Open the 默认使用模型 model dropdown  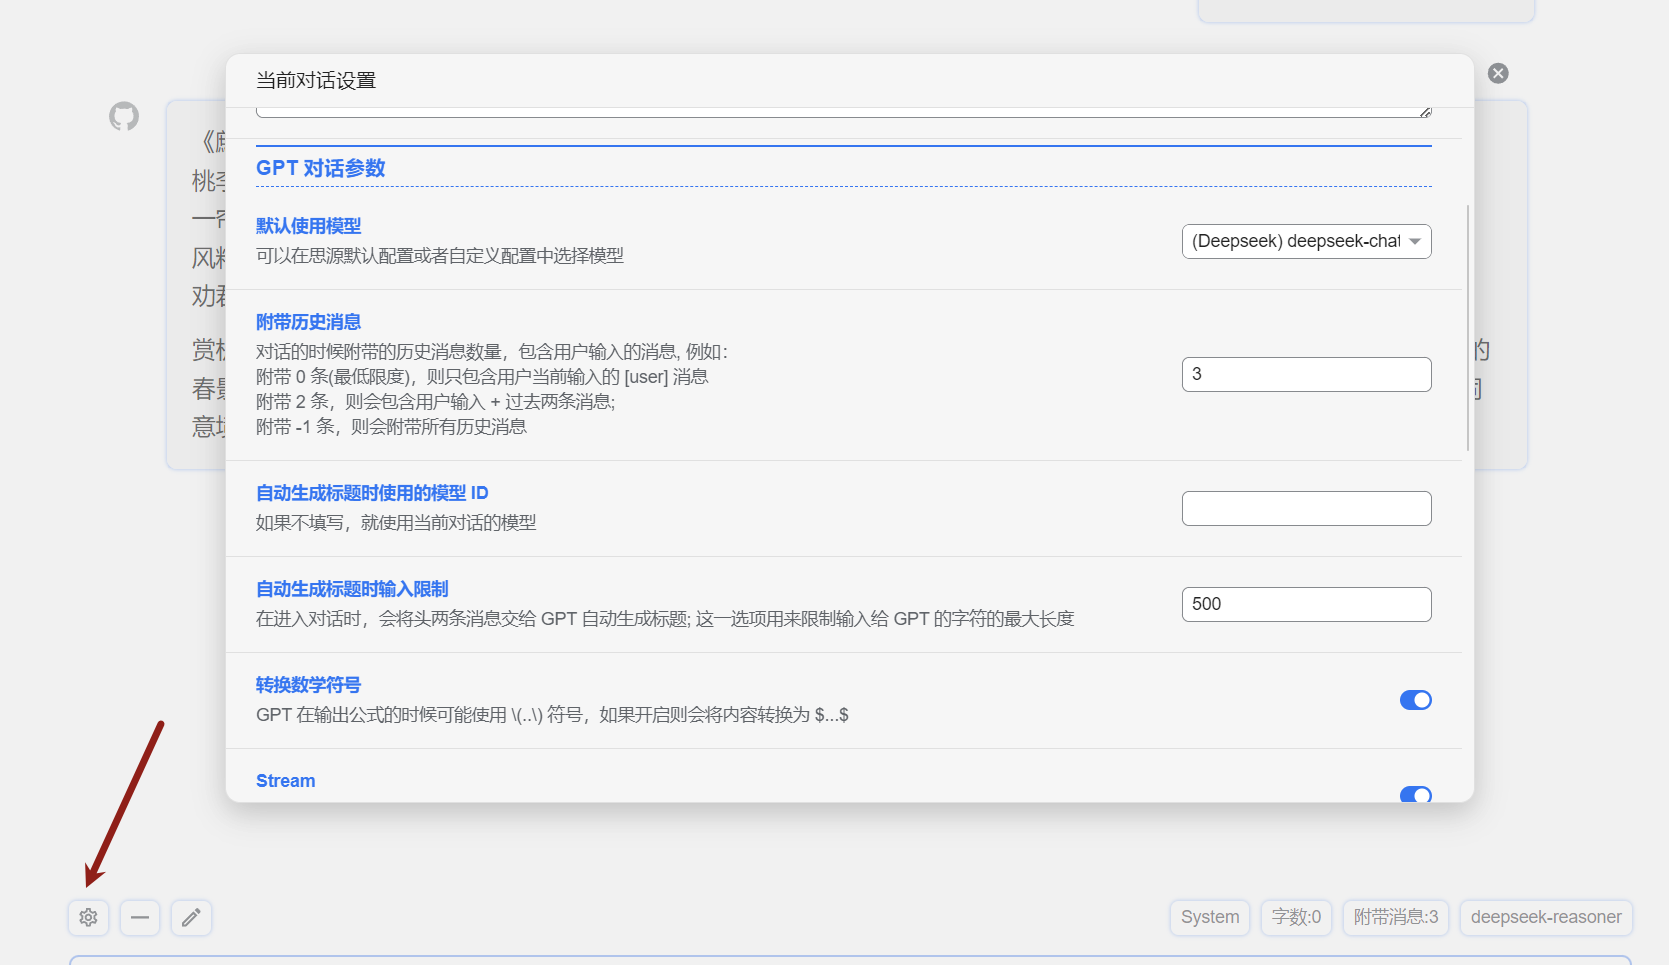(x=1306, y=241)
